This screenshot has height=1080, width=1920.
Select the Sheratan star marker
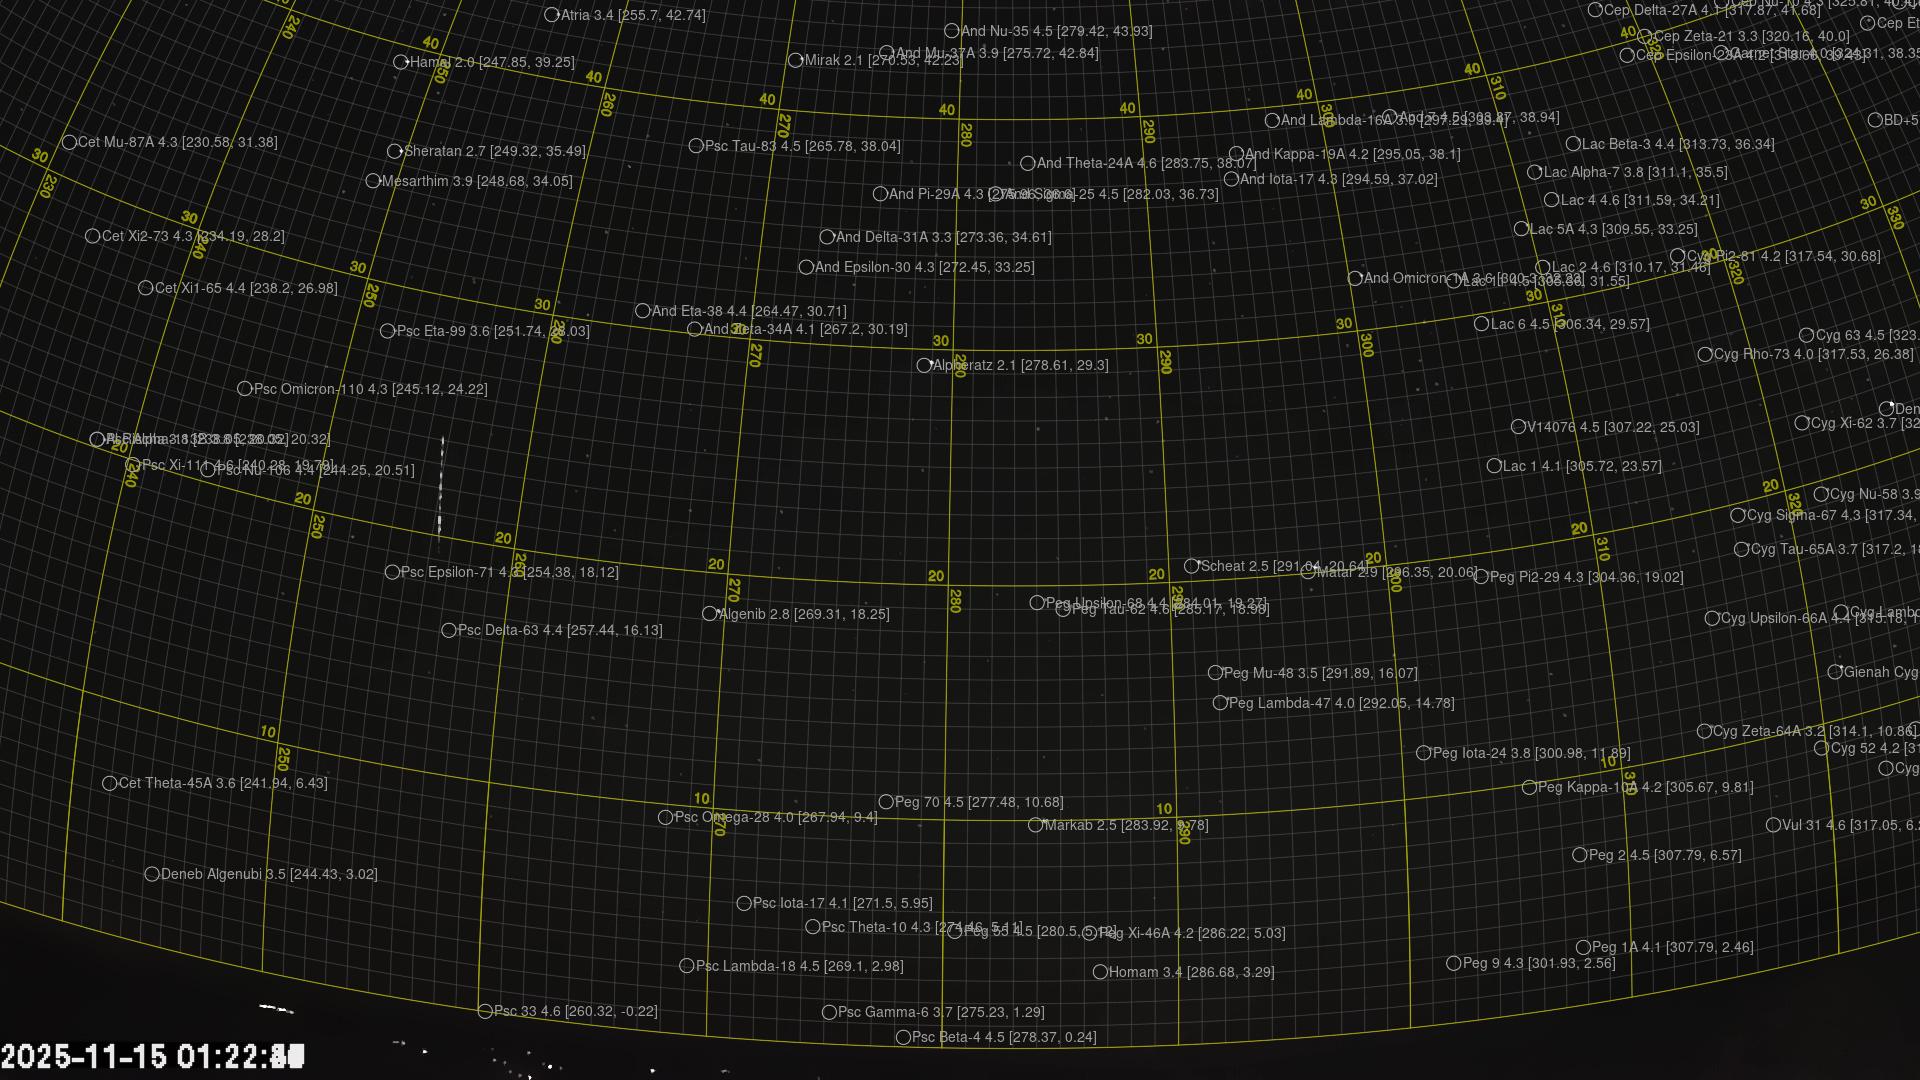point(395,152)
